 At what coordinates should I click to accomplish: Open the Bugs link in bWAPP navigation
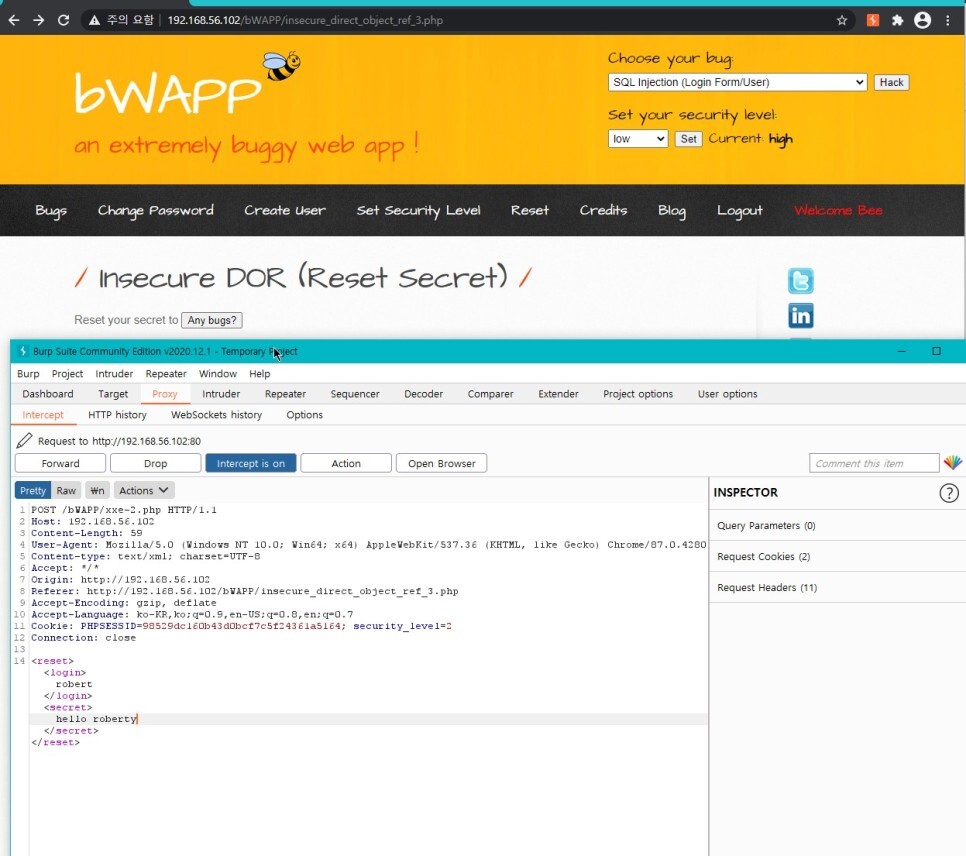(x=51, y=211)
